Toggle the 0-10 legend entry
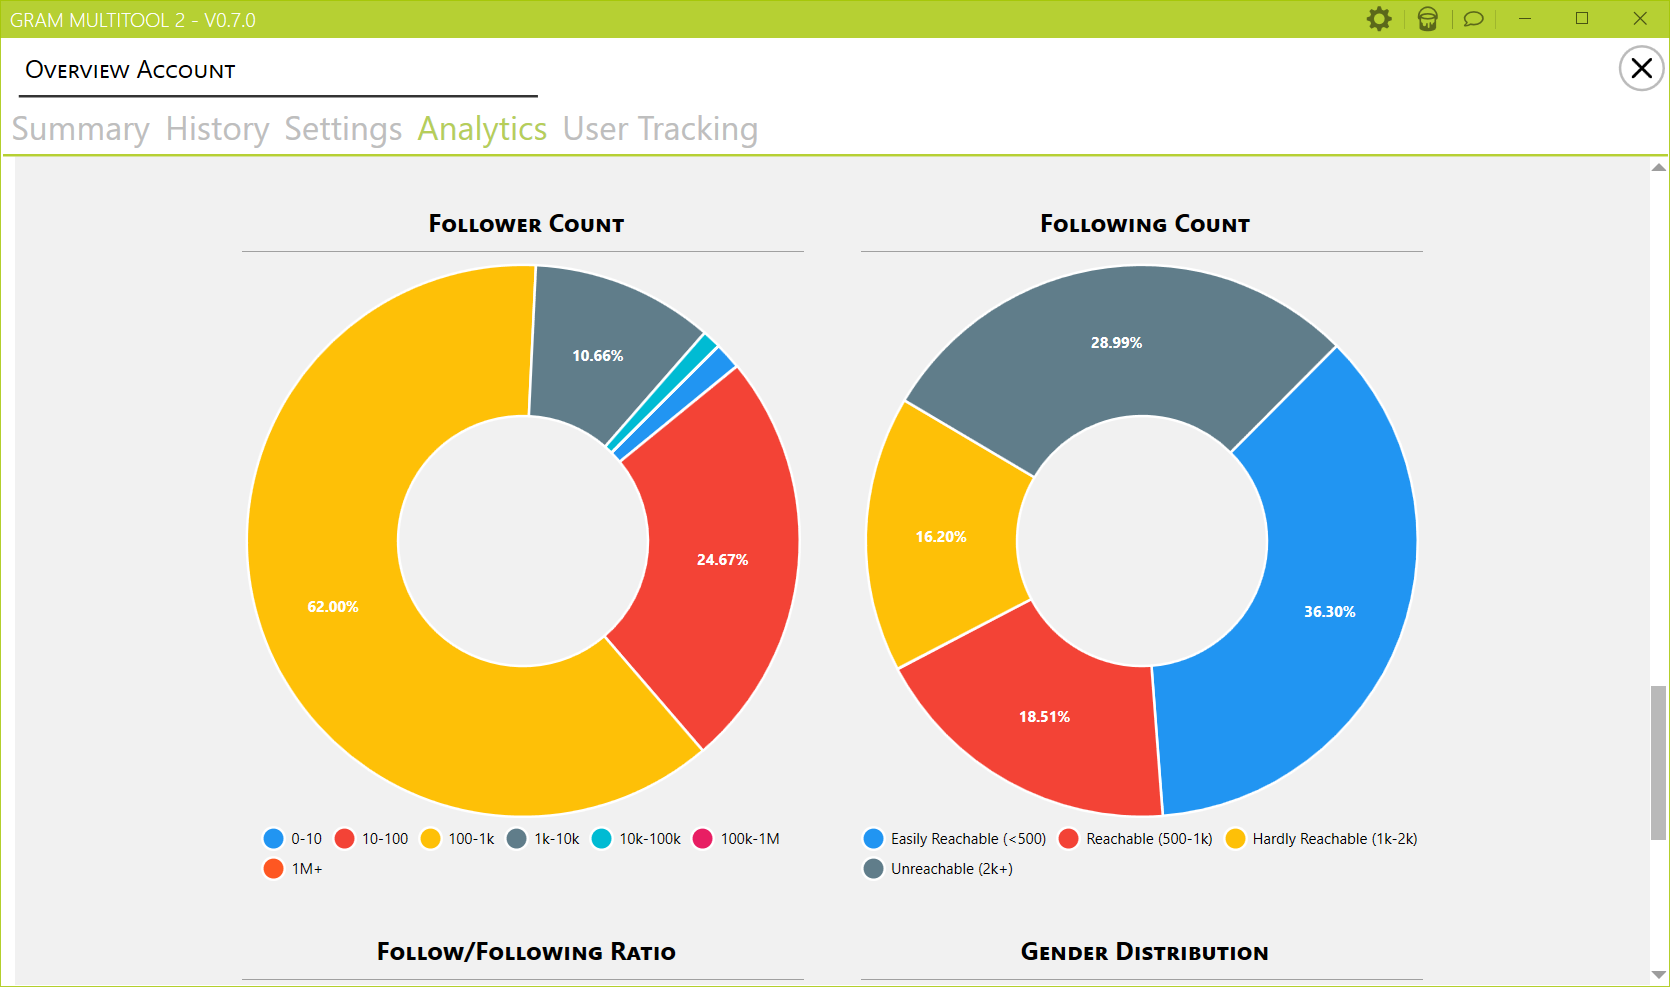Screen dimensions: 1670x987 [x=293, y=839]
